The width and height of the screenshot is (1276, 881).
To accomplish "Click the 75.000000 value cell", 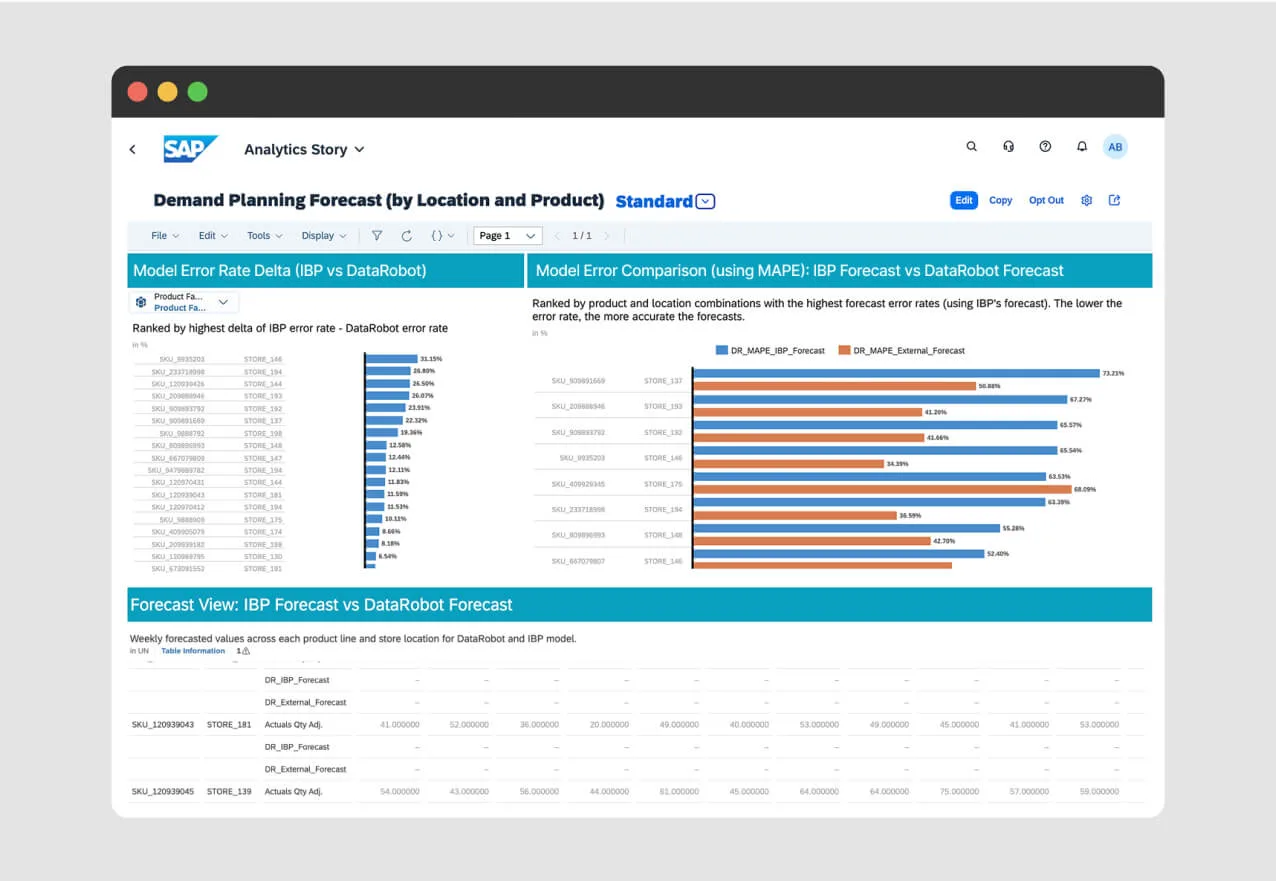I will point(959,791).
